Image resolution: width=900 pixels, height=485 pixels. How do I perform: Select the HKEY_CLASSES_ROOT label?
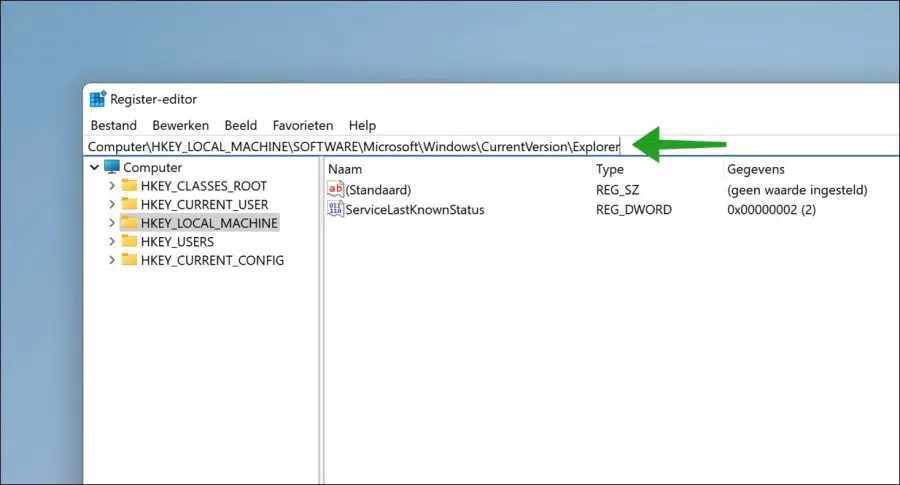click(x=204, y=186)
